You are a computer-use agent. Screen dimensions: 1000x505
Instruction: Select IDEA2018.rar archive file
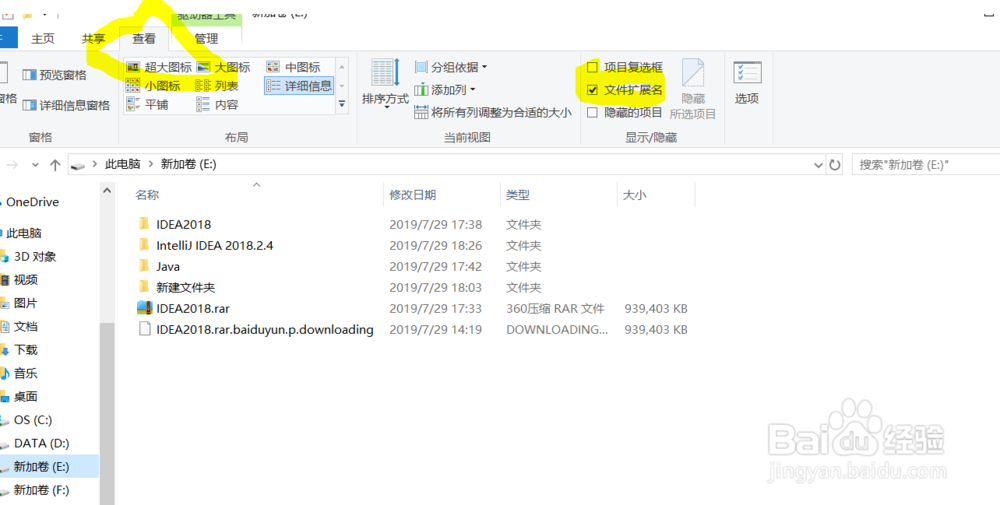pyautogui.click(x=193, y=309)
